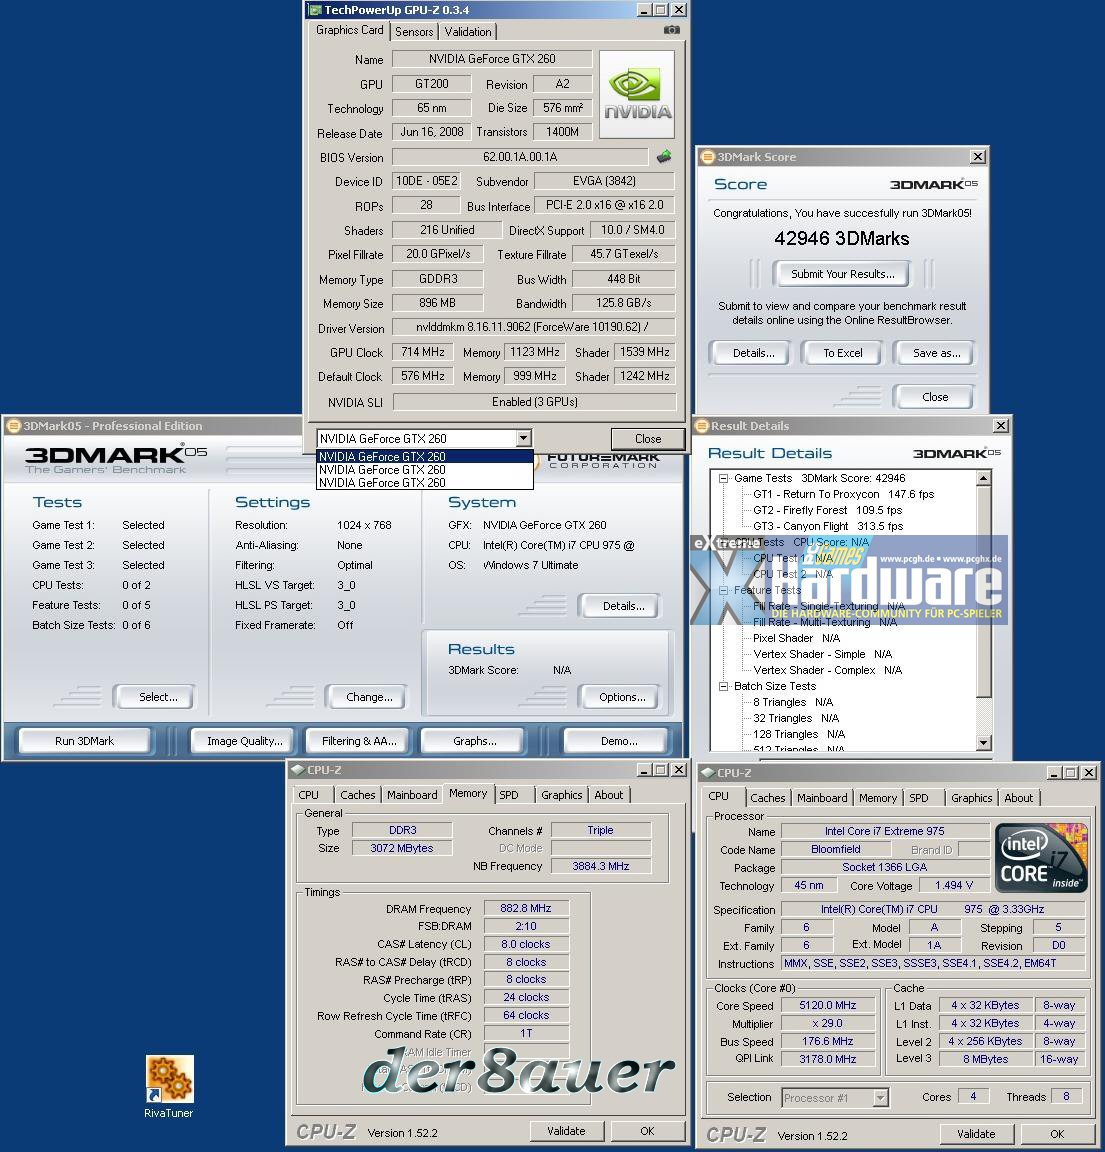Select the second NVIDIA GeForce GTX 260 list entry
The width and height of the screenshot is (1105, 1152).
tap(425, 469)
